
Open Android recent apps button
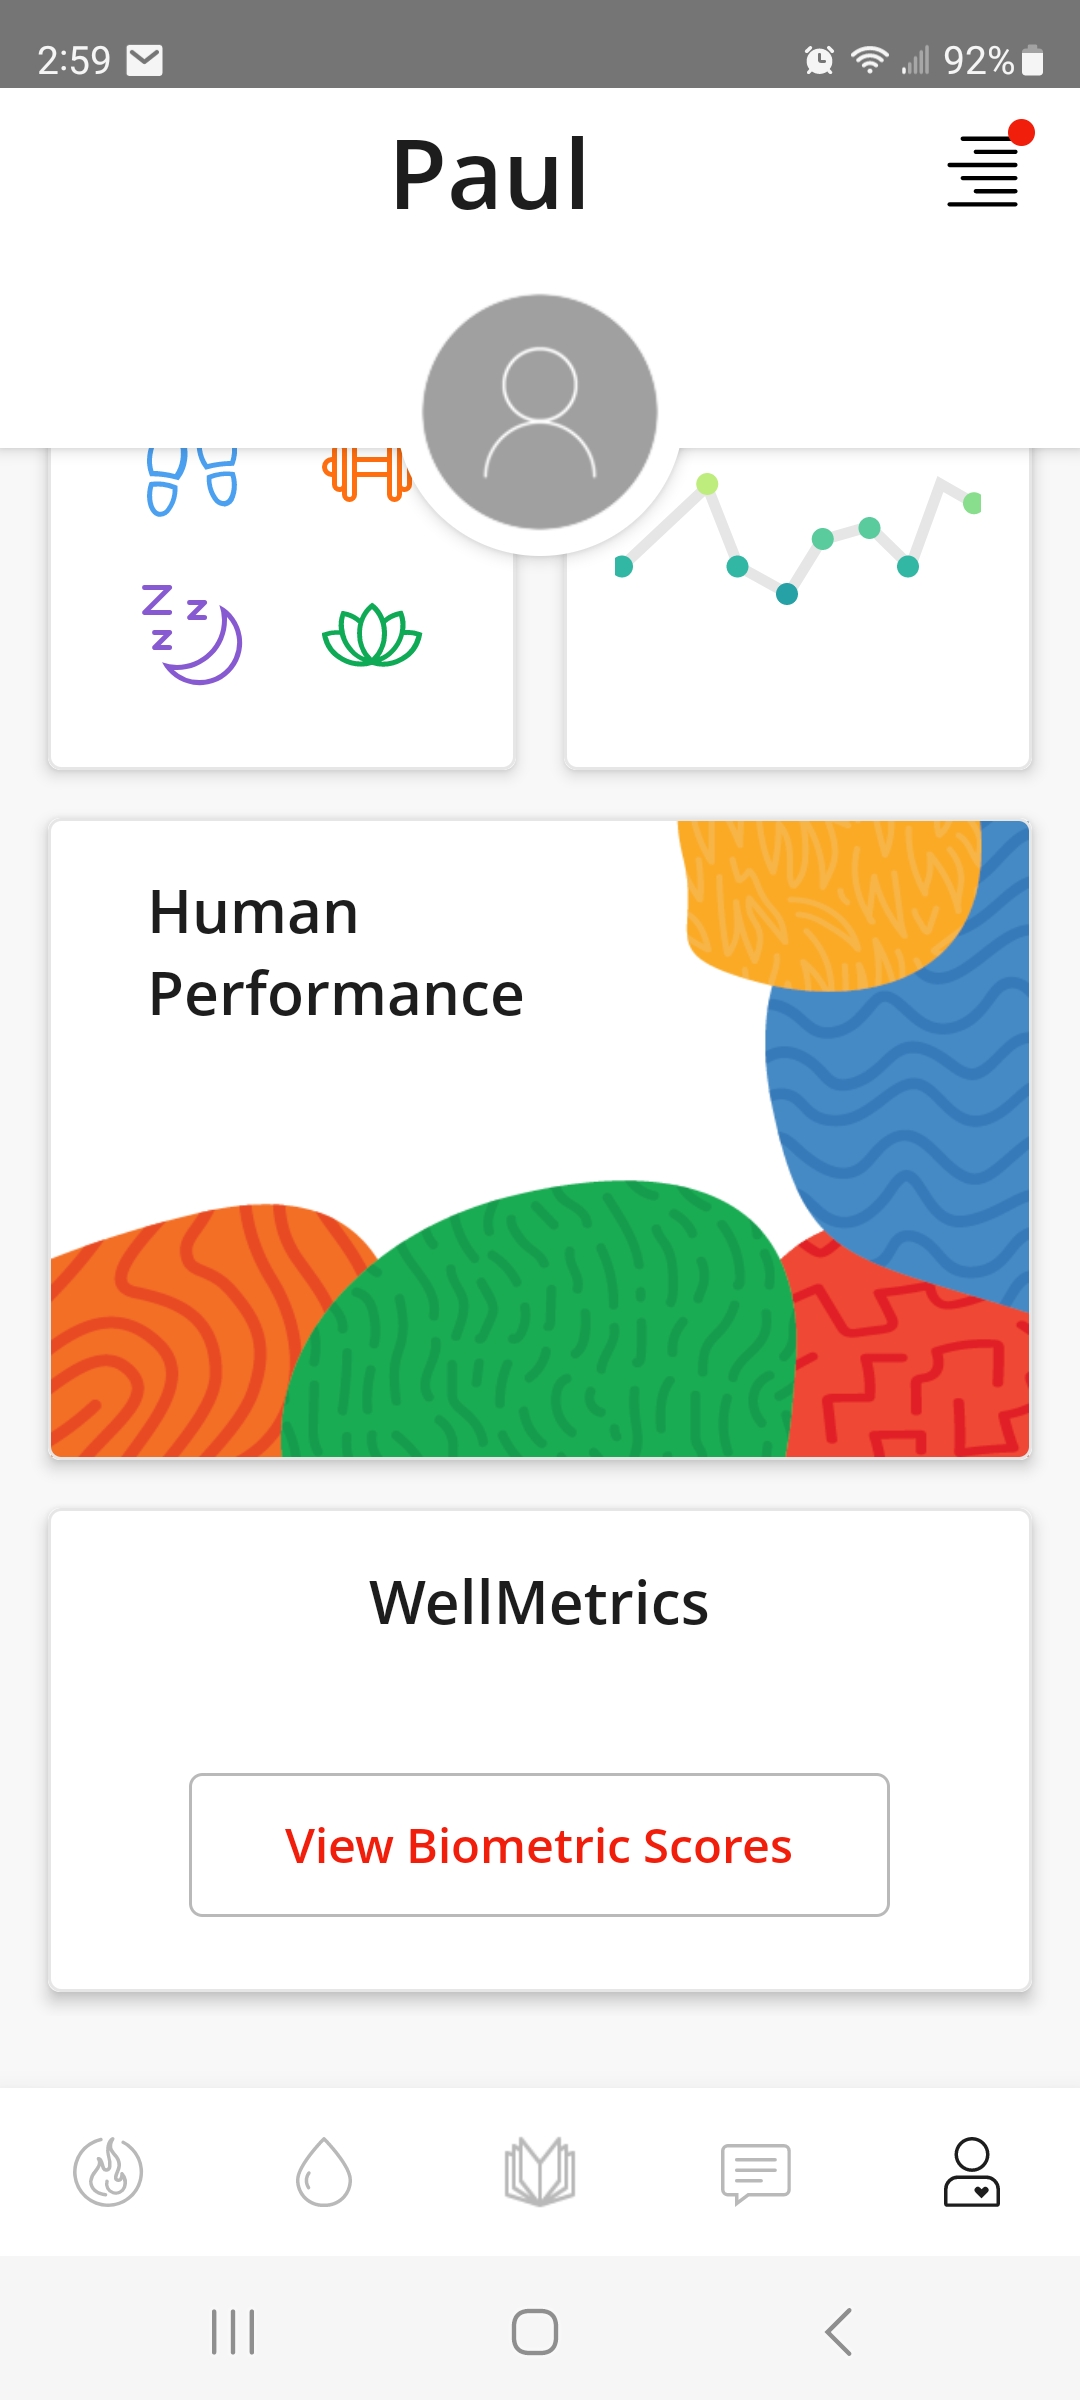[233, 2332]
